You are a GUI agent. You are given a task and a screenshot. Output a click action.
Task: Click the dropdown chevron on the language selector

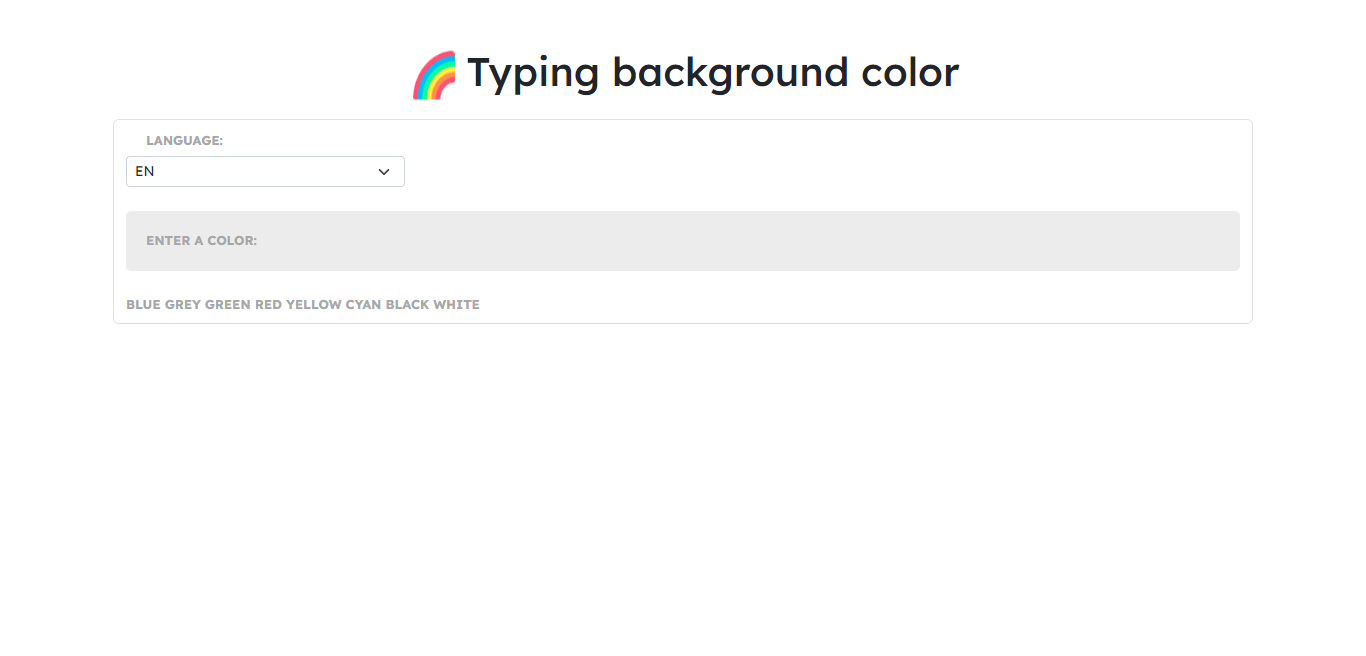point(384,171)
